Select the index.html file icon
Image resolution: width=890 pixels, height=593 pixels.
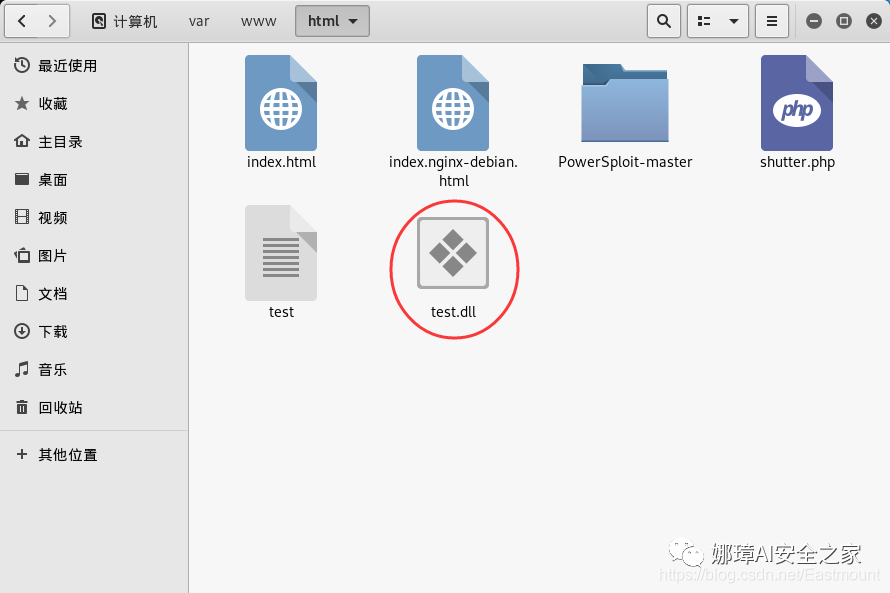point(281,103)
